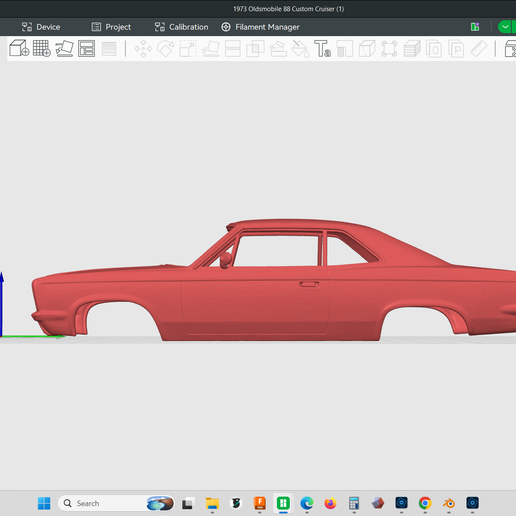Screen dimensions: 516x516
Task: Open the Variable layer height tool
Action: point(109,49)
